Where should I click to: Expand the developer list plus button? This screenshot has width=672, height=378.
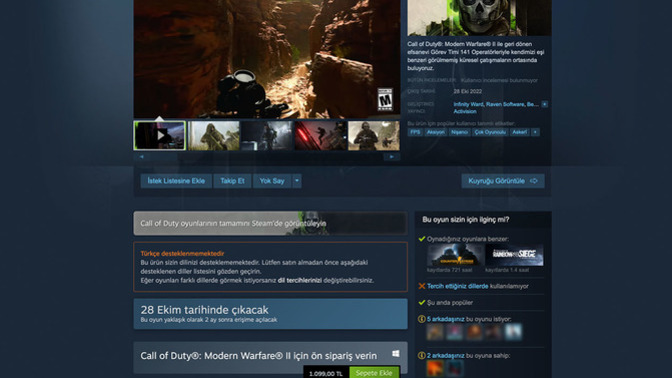(544, 104)
